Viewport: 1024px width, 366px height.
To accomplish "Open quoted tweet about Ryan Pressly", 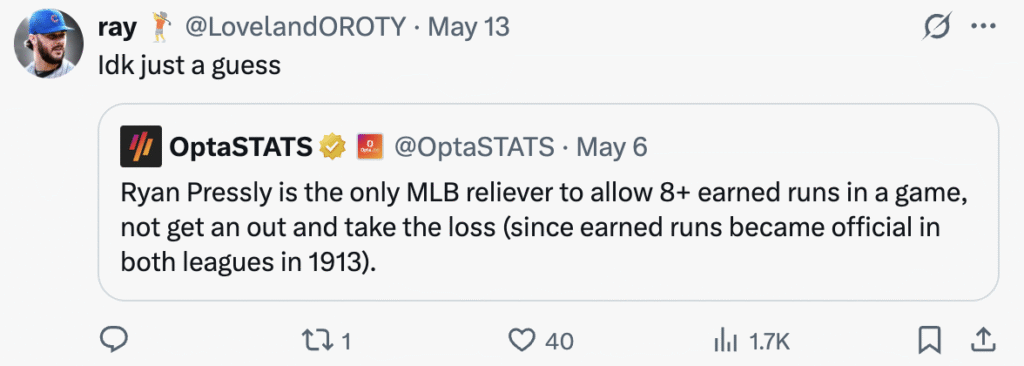I will (548, 202).
